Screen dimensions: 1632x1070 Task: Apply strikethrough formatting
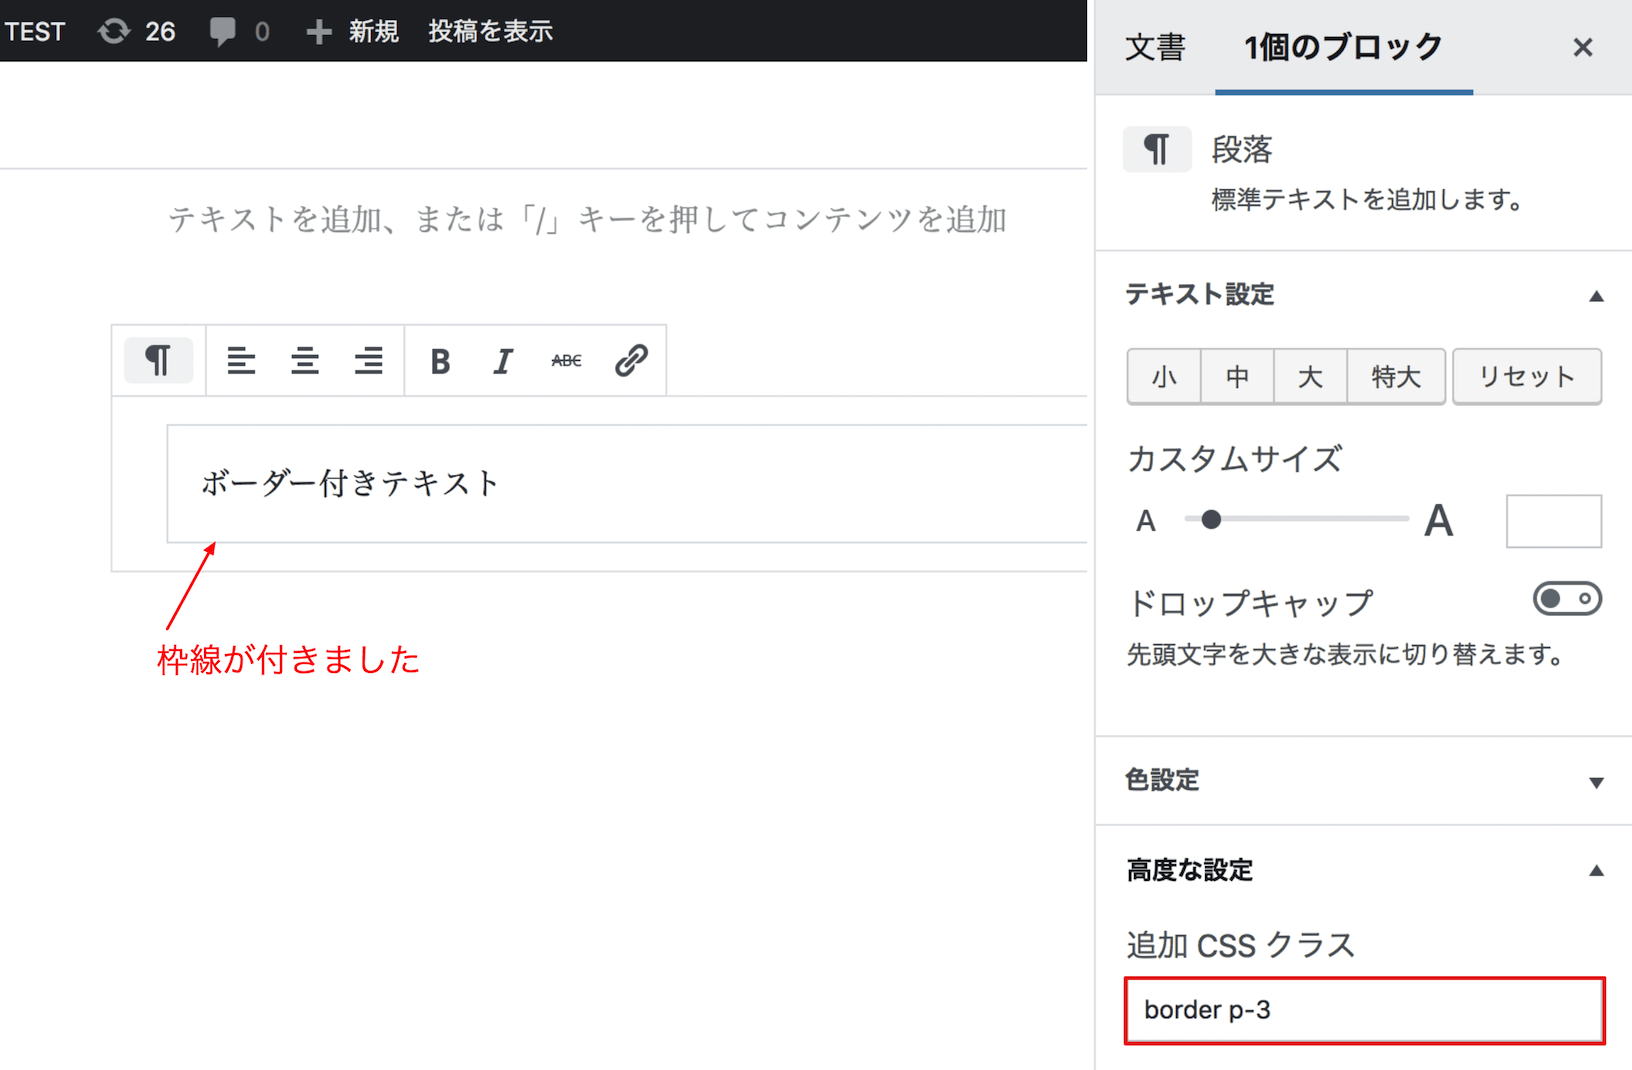567,360
